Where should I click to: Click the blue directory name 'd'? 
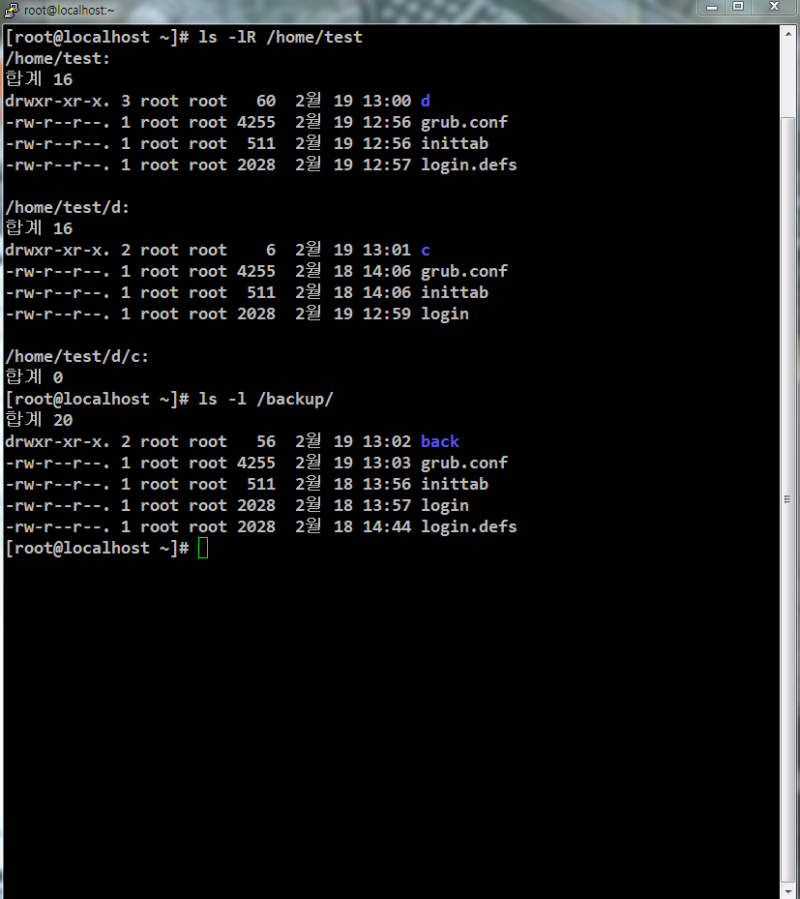[425, 101]
